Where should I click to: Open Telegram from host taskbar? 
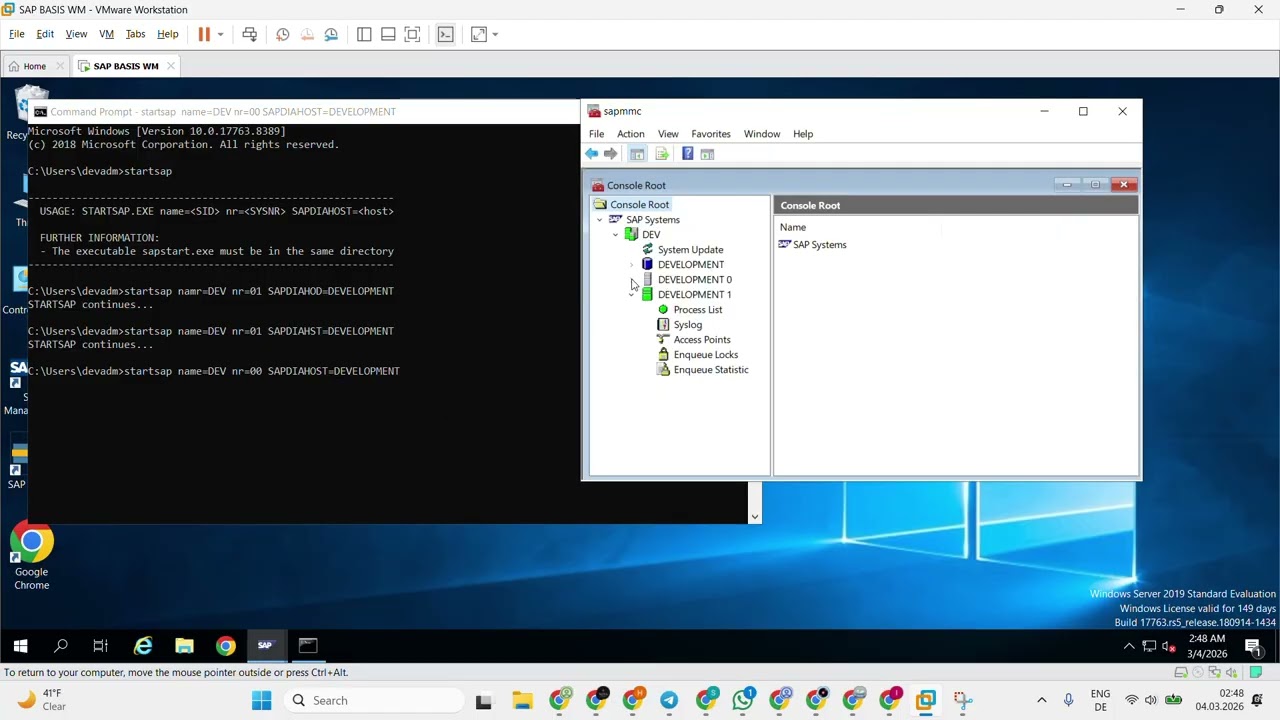(669, 701)
